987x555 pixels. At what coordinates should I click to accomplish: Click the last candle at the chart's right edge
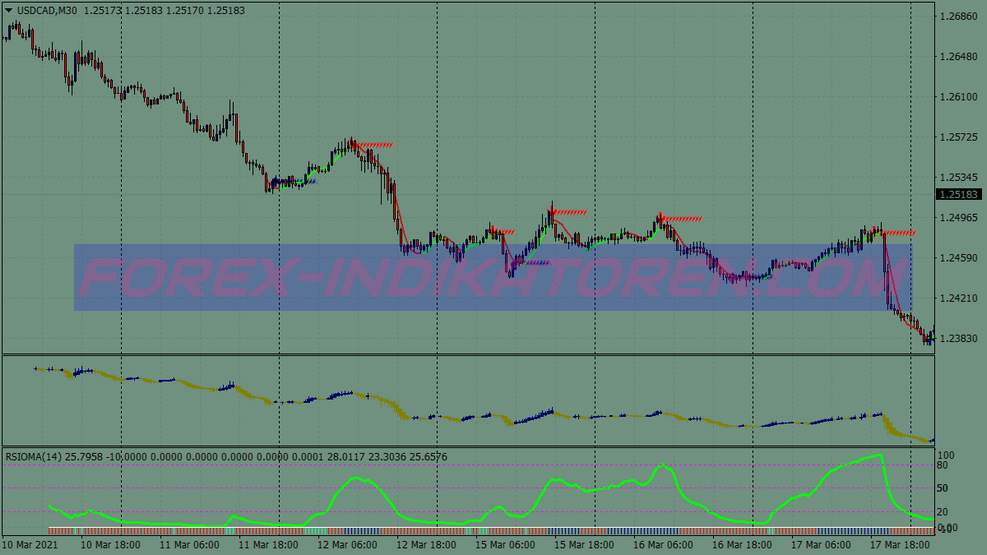point(931,335)
